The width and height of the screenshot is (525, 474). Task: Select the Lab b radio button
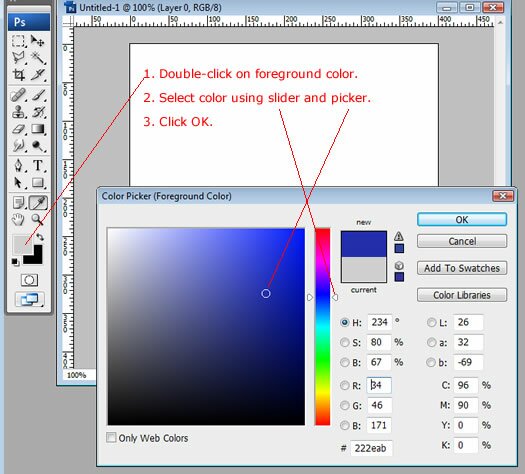tap(432, 362)
